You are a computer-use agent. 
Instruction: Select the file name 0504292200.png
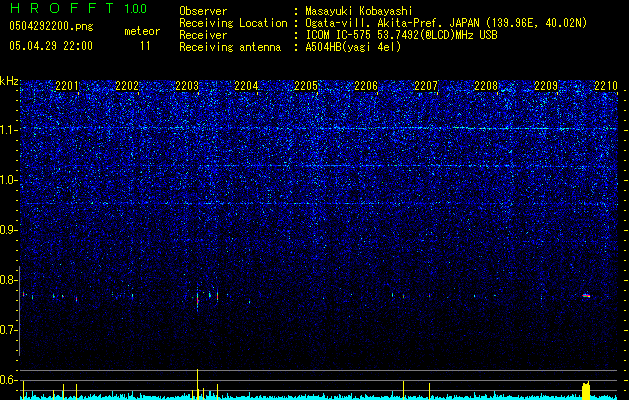51,26
